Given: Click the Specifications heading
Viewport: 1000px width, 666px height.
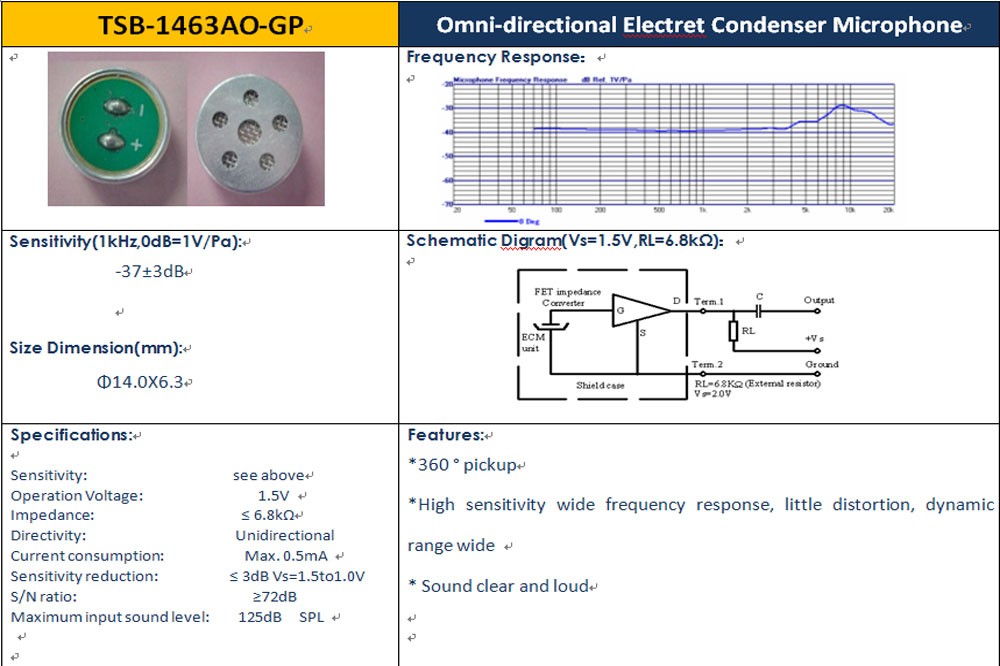Looking at the screenshot, I should [71, 434].
